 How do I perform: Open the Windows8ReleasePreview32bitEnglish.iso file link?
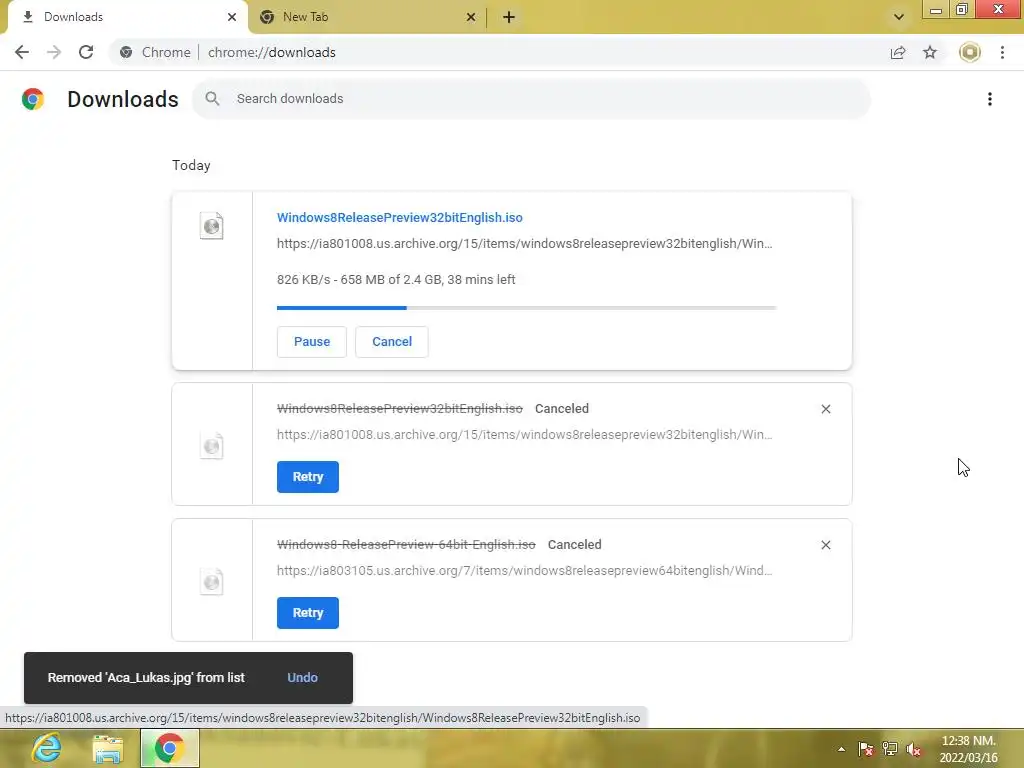[400, 217]
